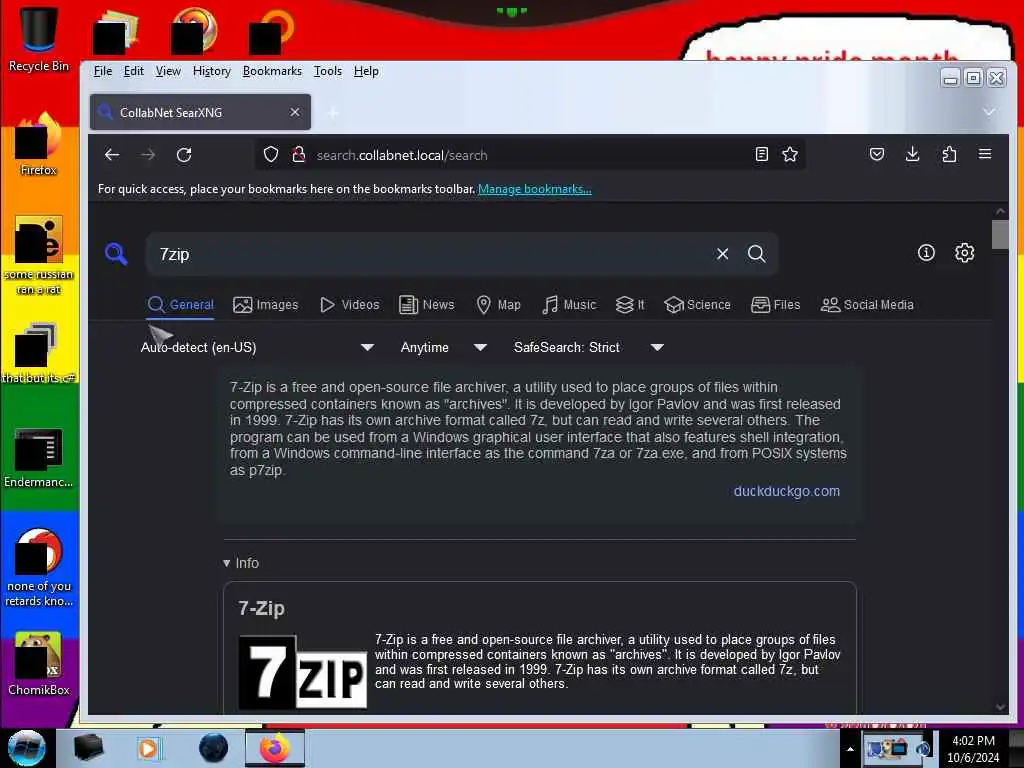Screen dimensions: 1024x768
Task: Open the Anytime time range dropdown
Action: (444, 347)
